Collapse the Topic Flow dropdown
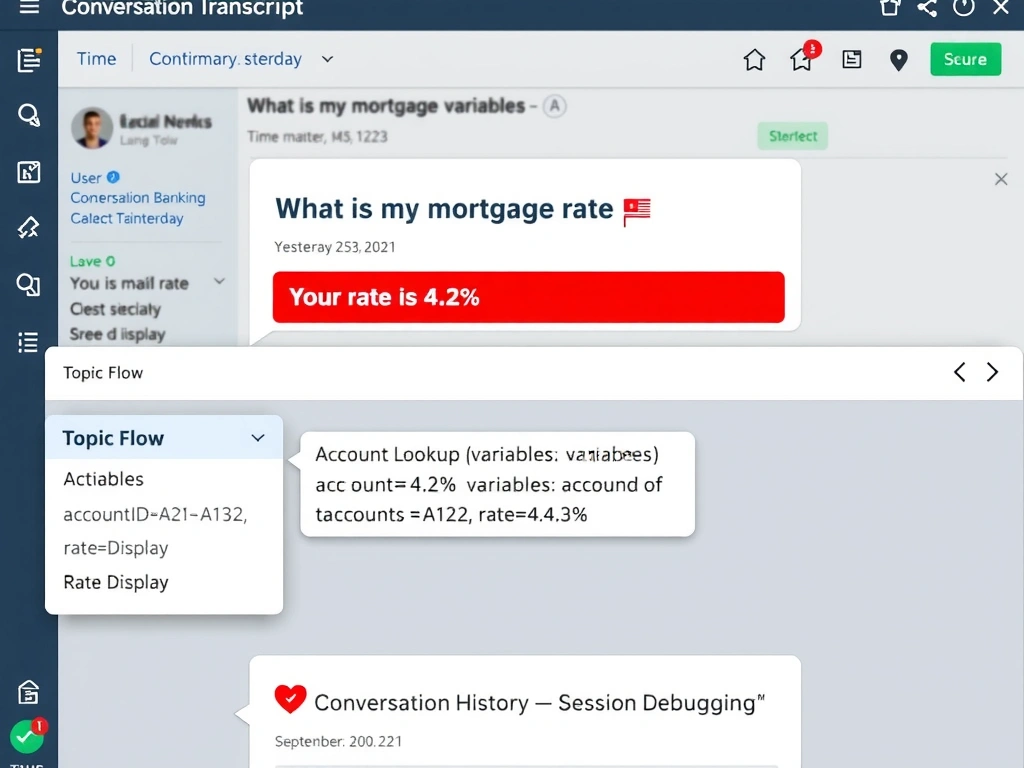Screen dimensions: 1024x768 [x=258, y=438]
